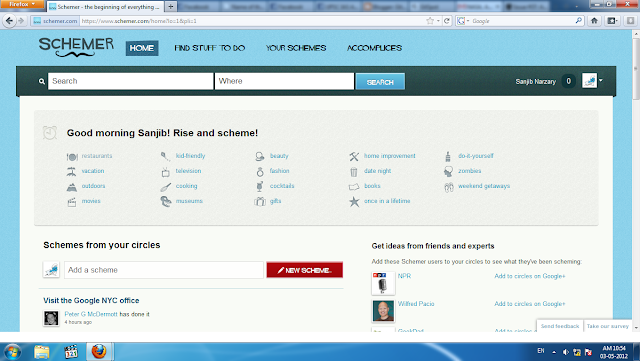Click the browser URL address bar
The height and width of the screenshot is (361, 640).
coord(251,21)
